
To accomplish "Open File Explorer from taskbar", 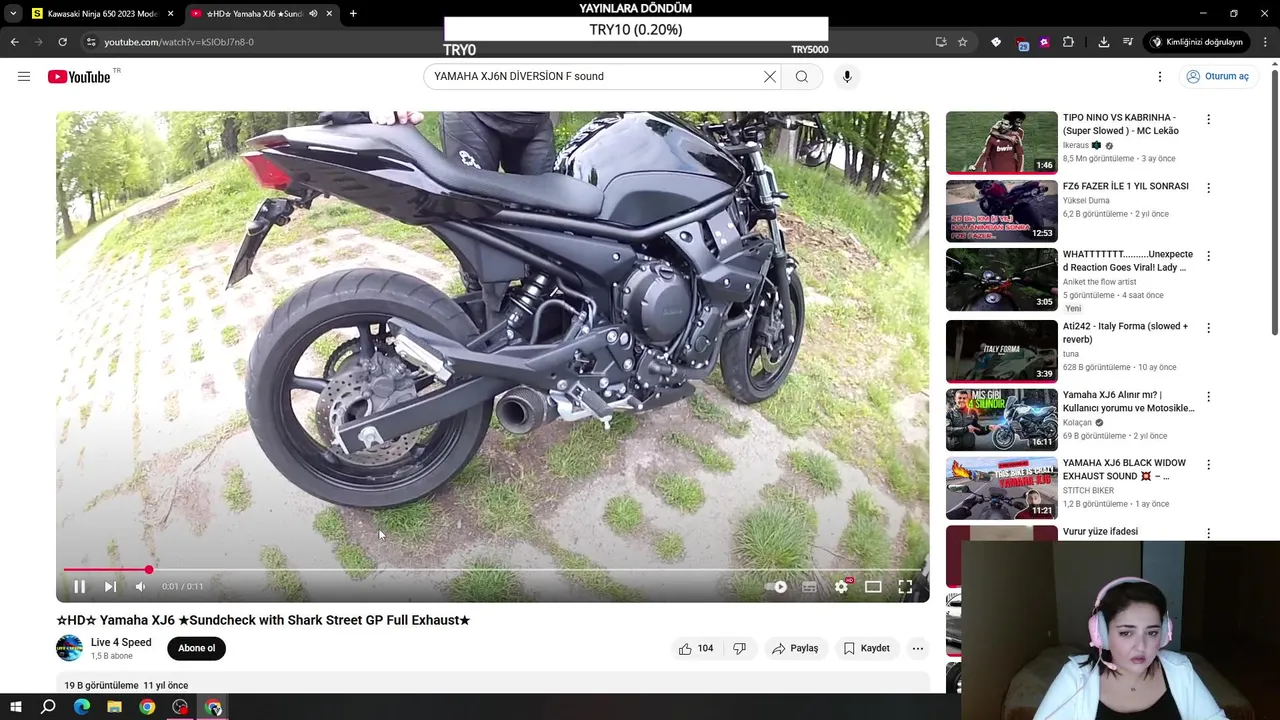I will 114,707.
